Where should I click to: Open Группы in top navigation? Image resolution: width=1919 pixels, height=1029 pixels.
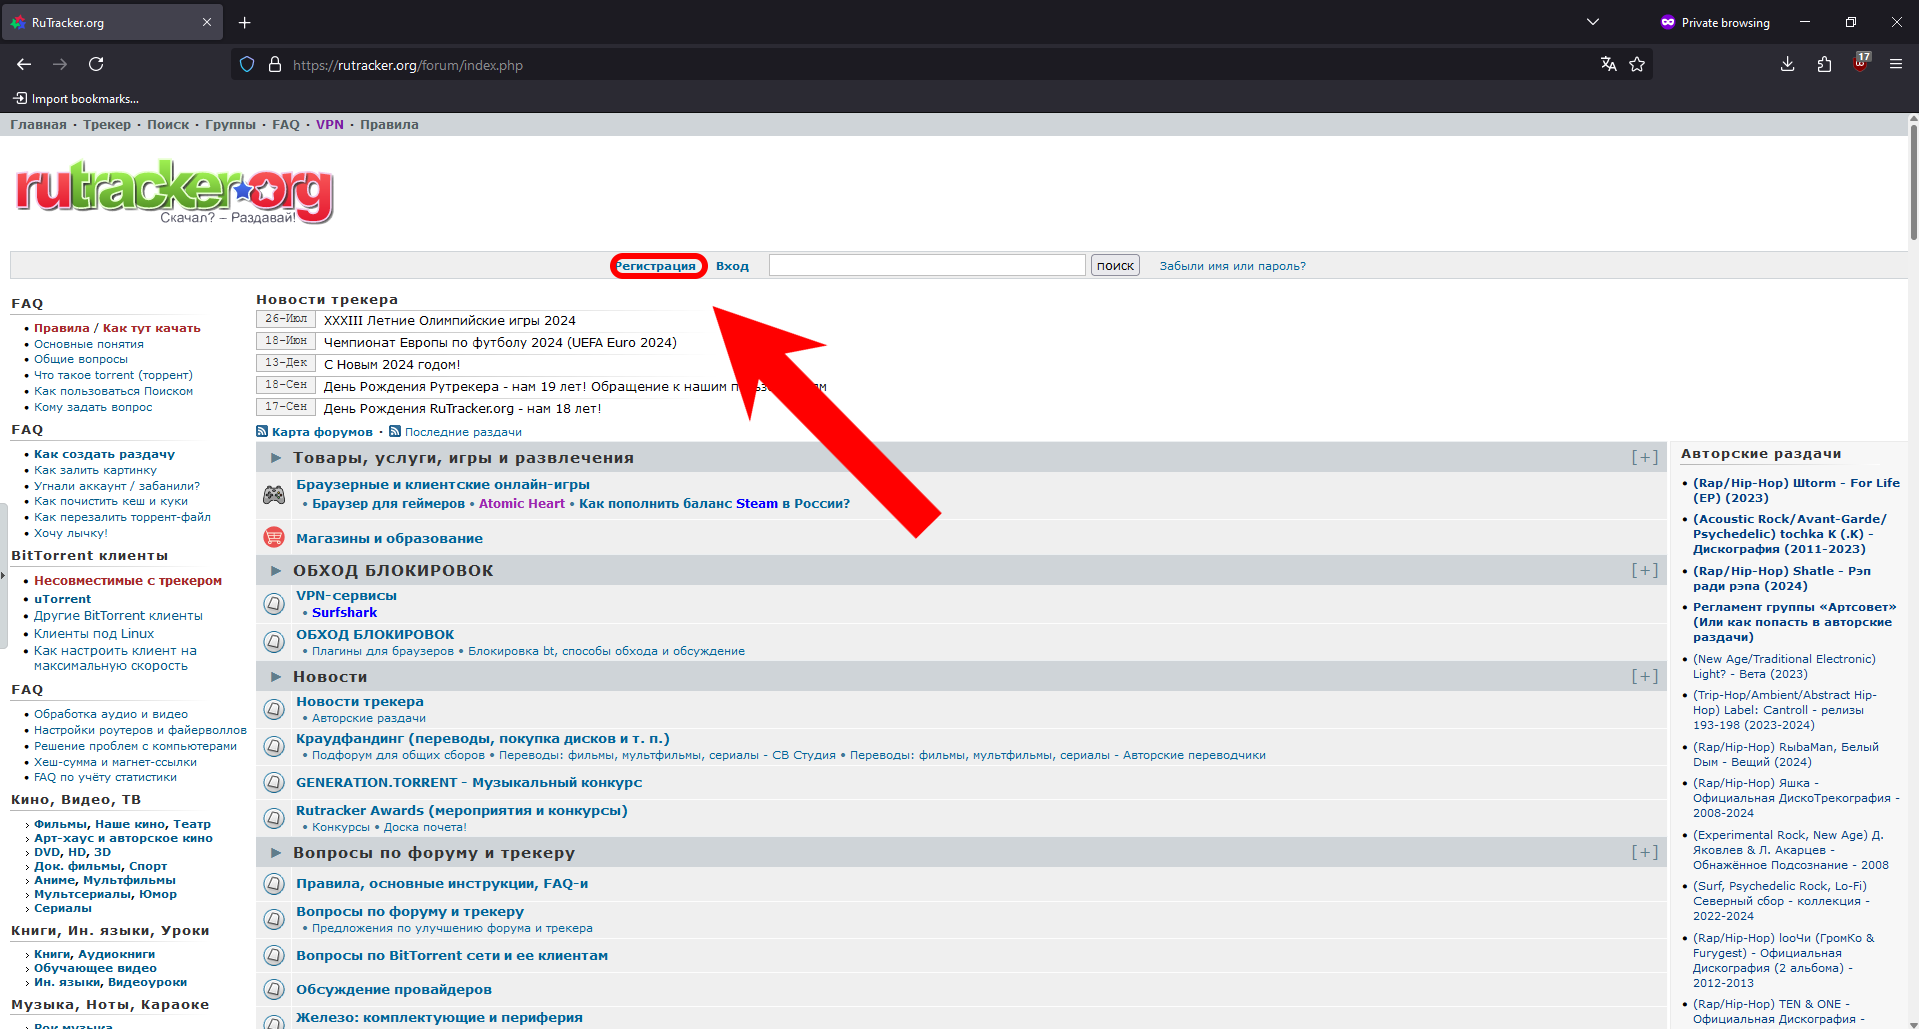231,125
